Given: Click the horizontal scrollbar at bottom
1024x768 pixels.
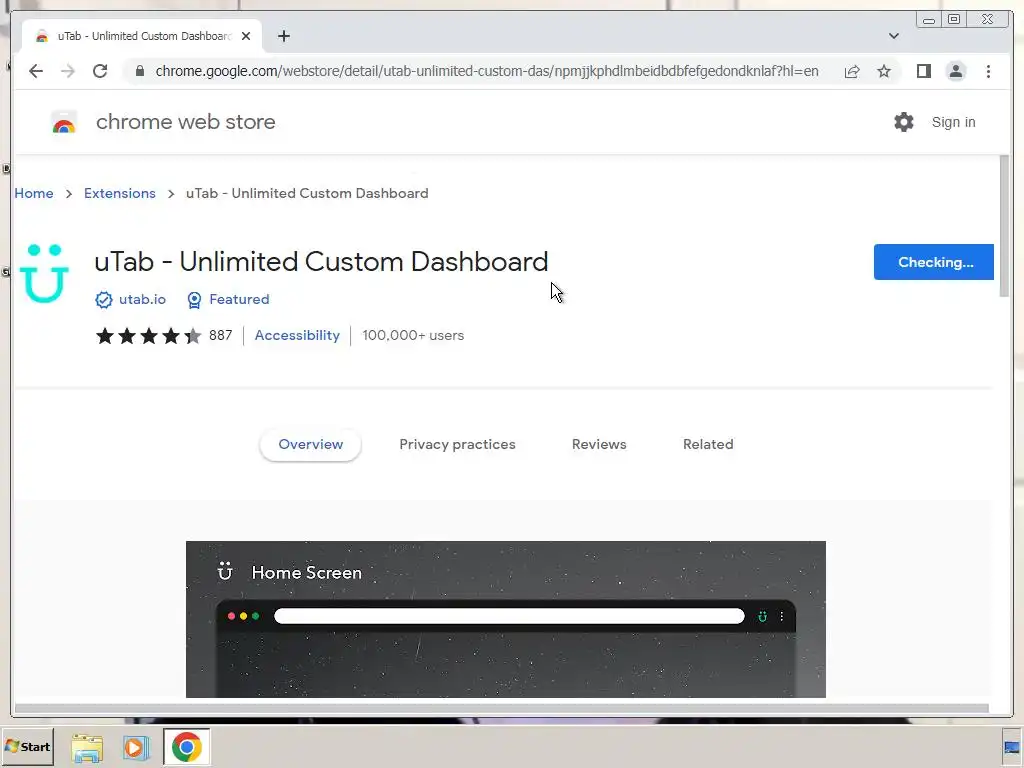Looking at the screenshot, I should 502,708.
